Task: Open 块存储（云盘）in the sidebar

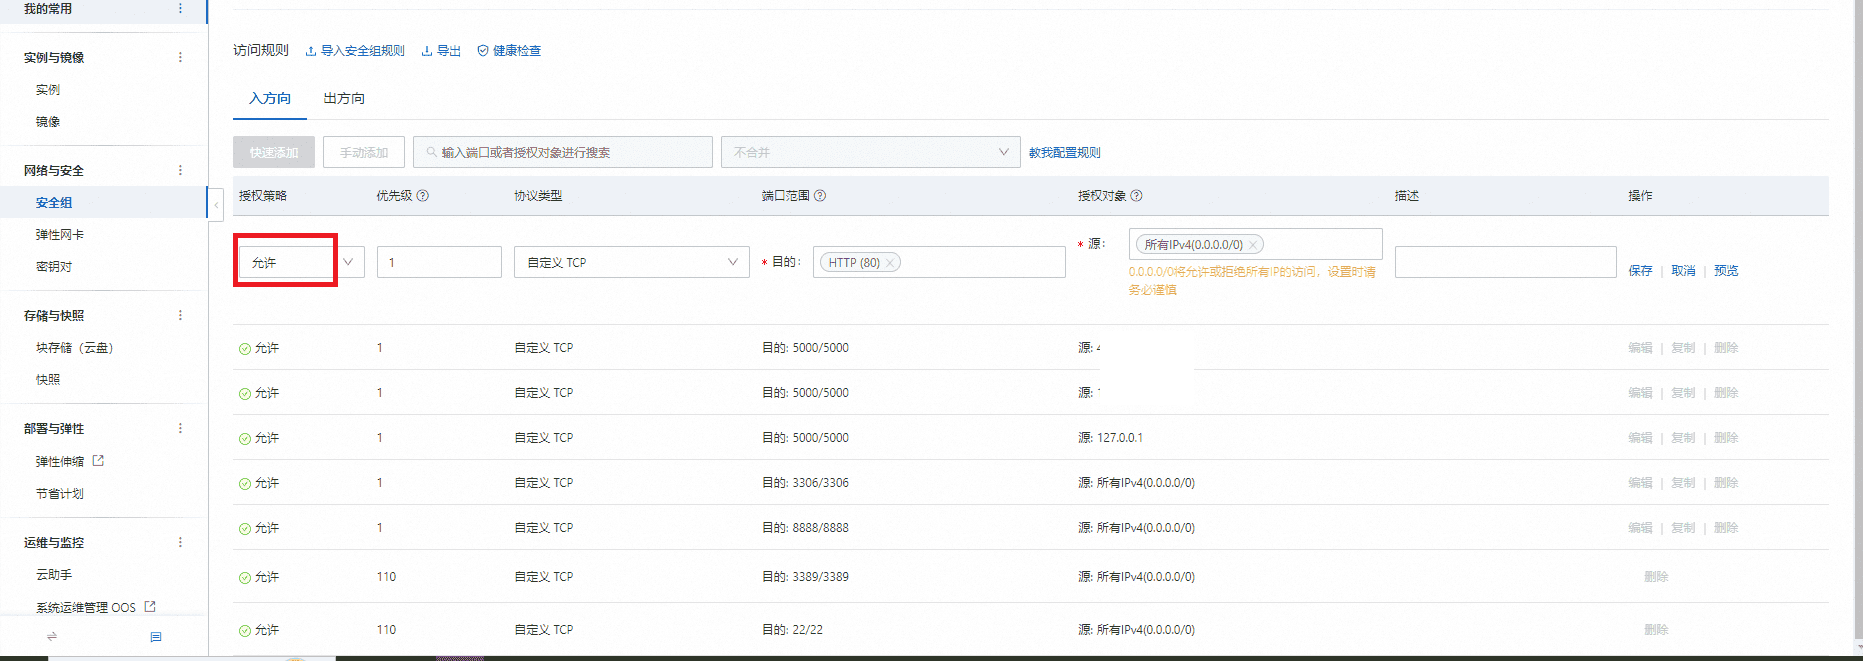Action: coord(75,348)
